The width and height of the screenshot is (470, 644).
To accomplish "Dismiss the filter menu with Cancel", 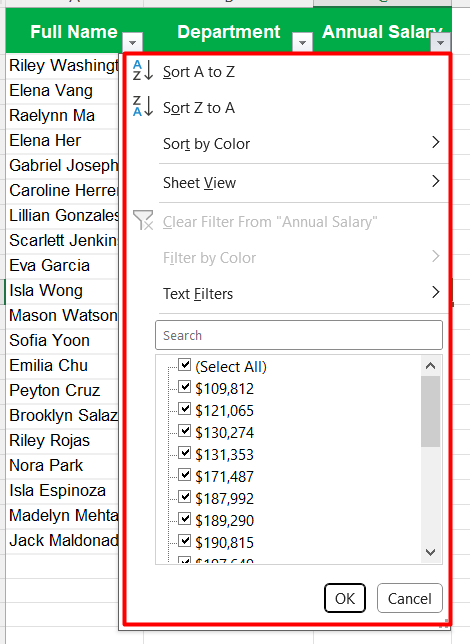I will point(410,598).
